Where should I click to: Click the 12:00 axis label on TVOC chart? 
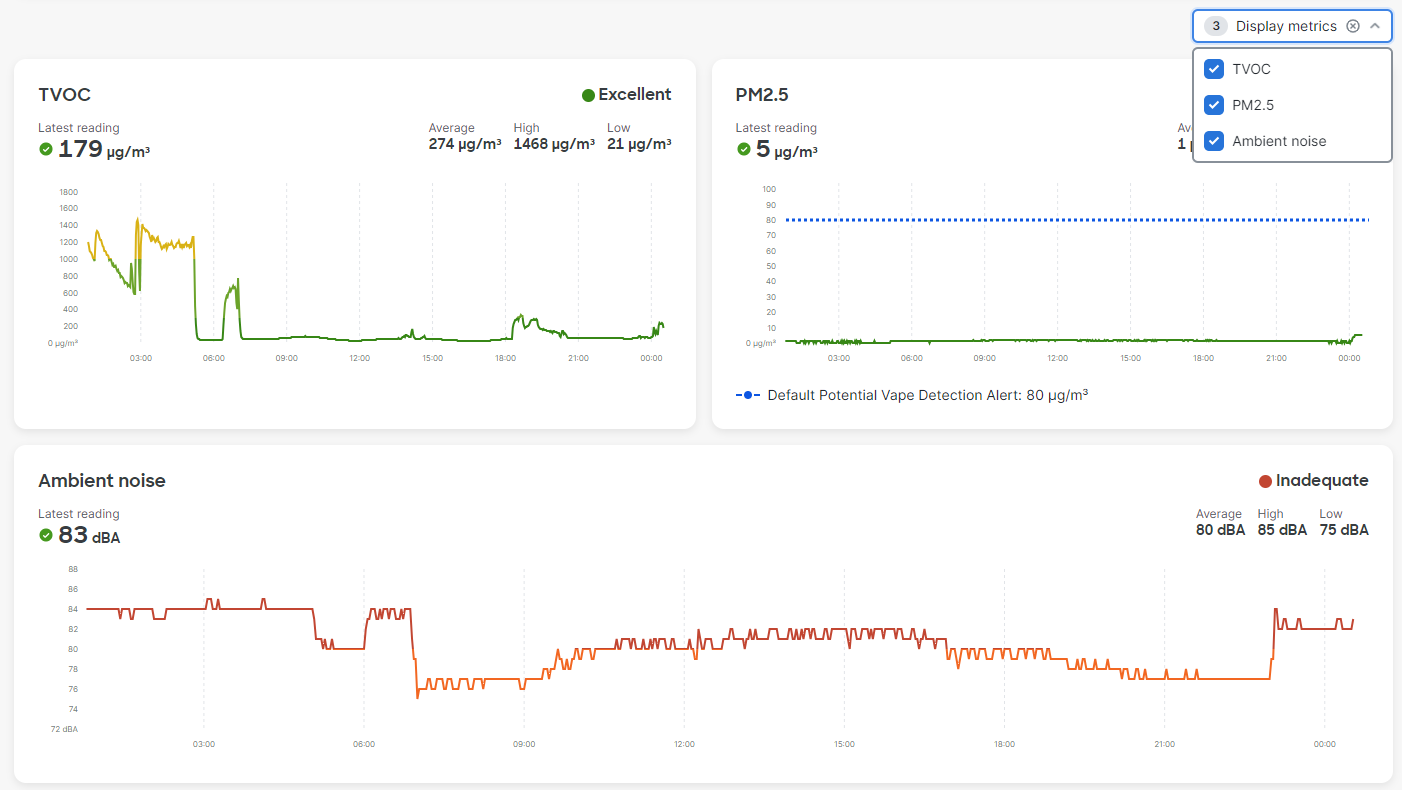click(359, 357)
